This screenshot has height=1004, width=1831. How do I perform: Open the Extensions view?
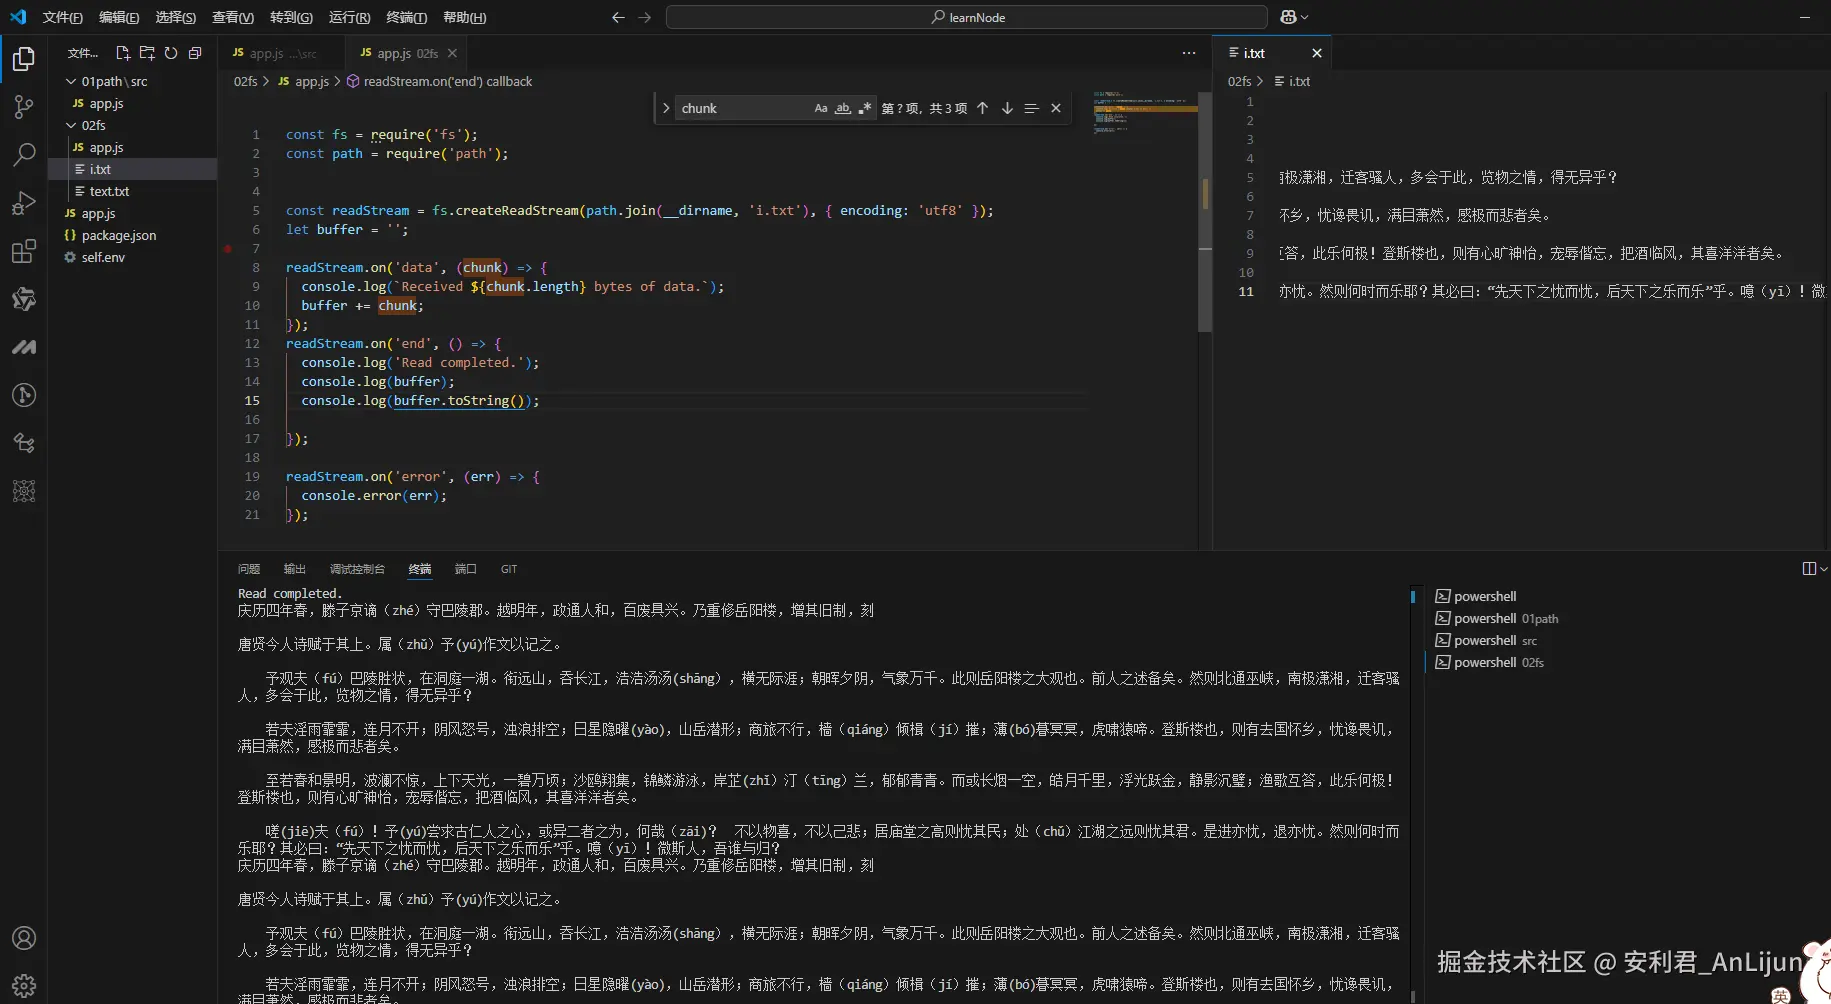24,251
